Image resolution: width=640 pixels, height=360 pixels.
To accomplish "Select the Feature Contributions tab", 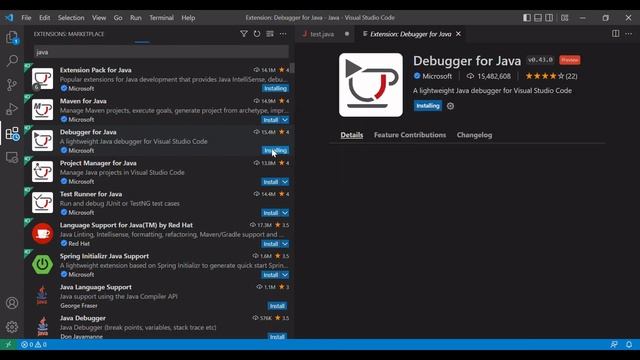I will 410,135.
